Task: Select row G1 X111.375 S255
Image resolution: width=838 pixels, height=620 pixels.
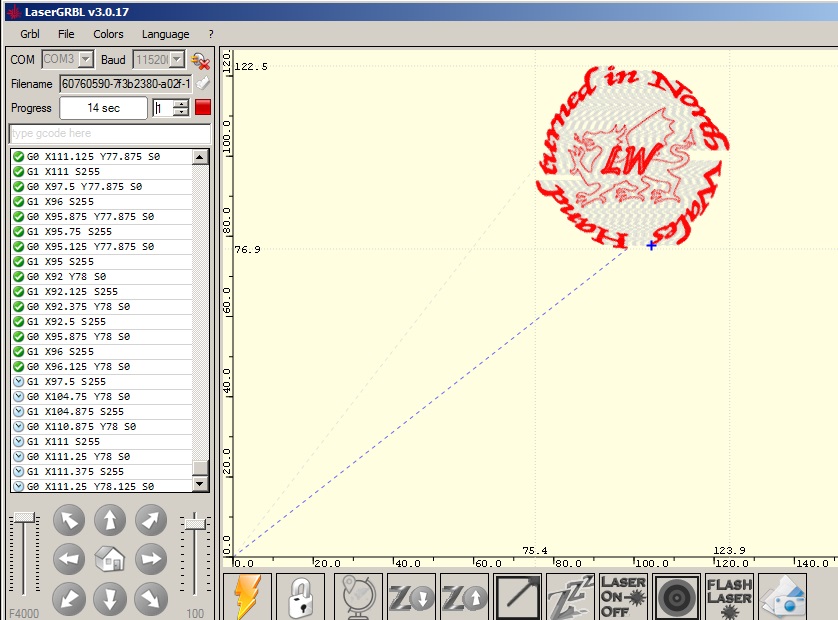Action: 102,471
